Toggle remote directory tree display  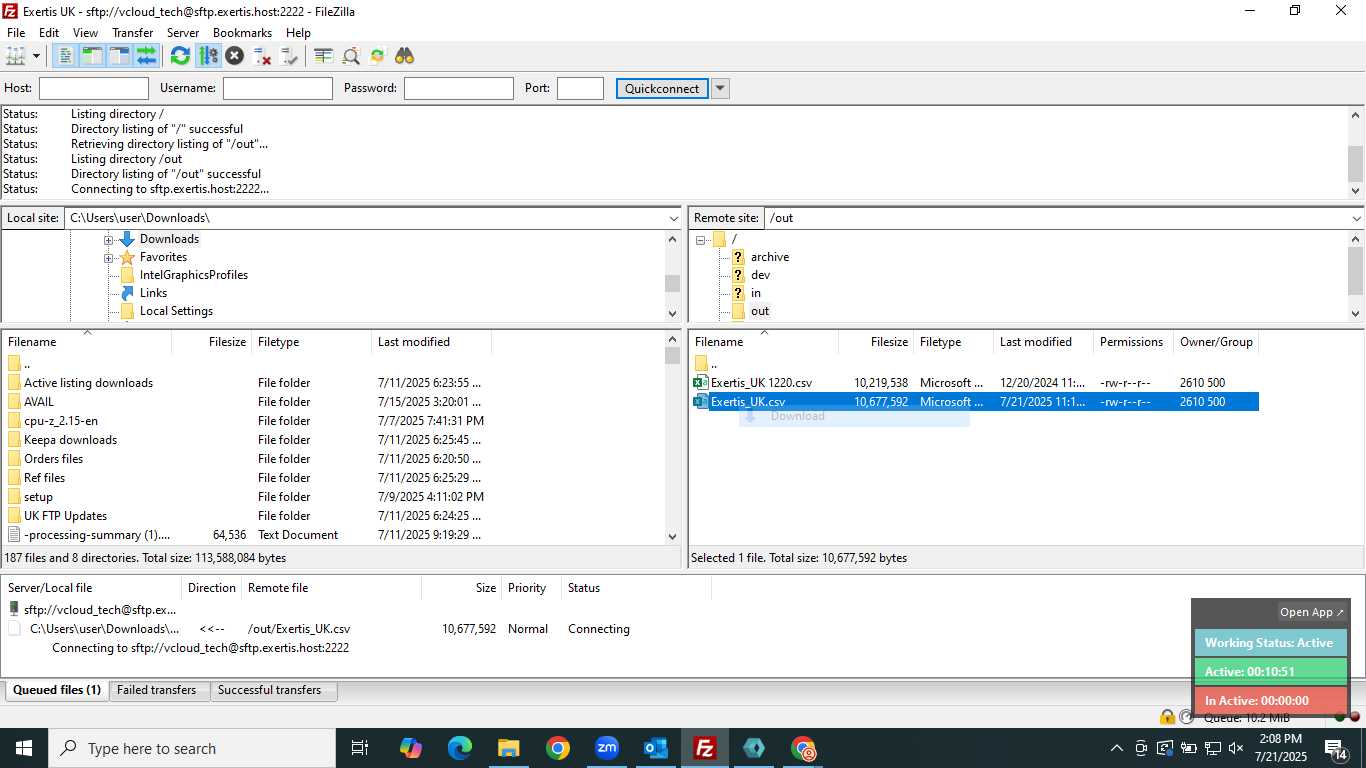[x=119, y=56]
